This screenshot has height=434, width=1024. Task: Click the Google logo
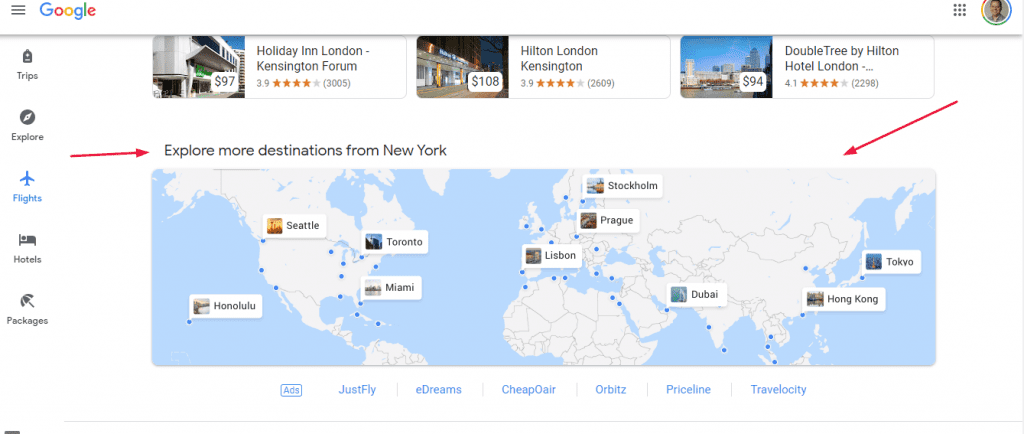click(68, 10)
